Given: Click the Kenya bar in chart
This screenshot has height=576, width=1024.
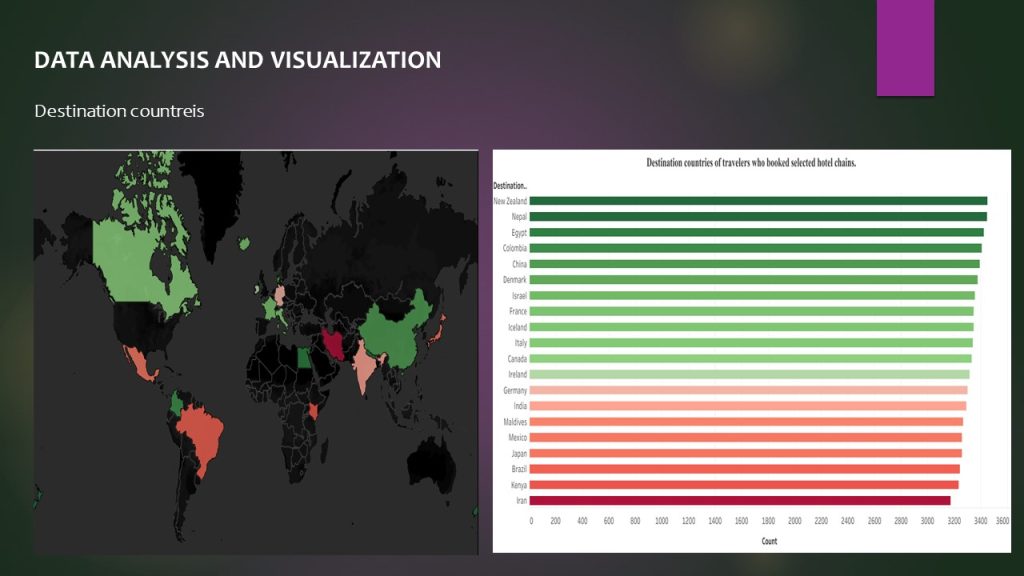Looking at the screenshot, I should click(x=744, y=485).
